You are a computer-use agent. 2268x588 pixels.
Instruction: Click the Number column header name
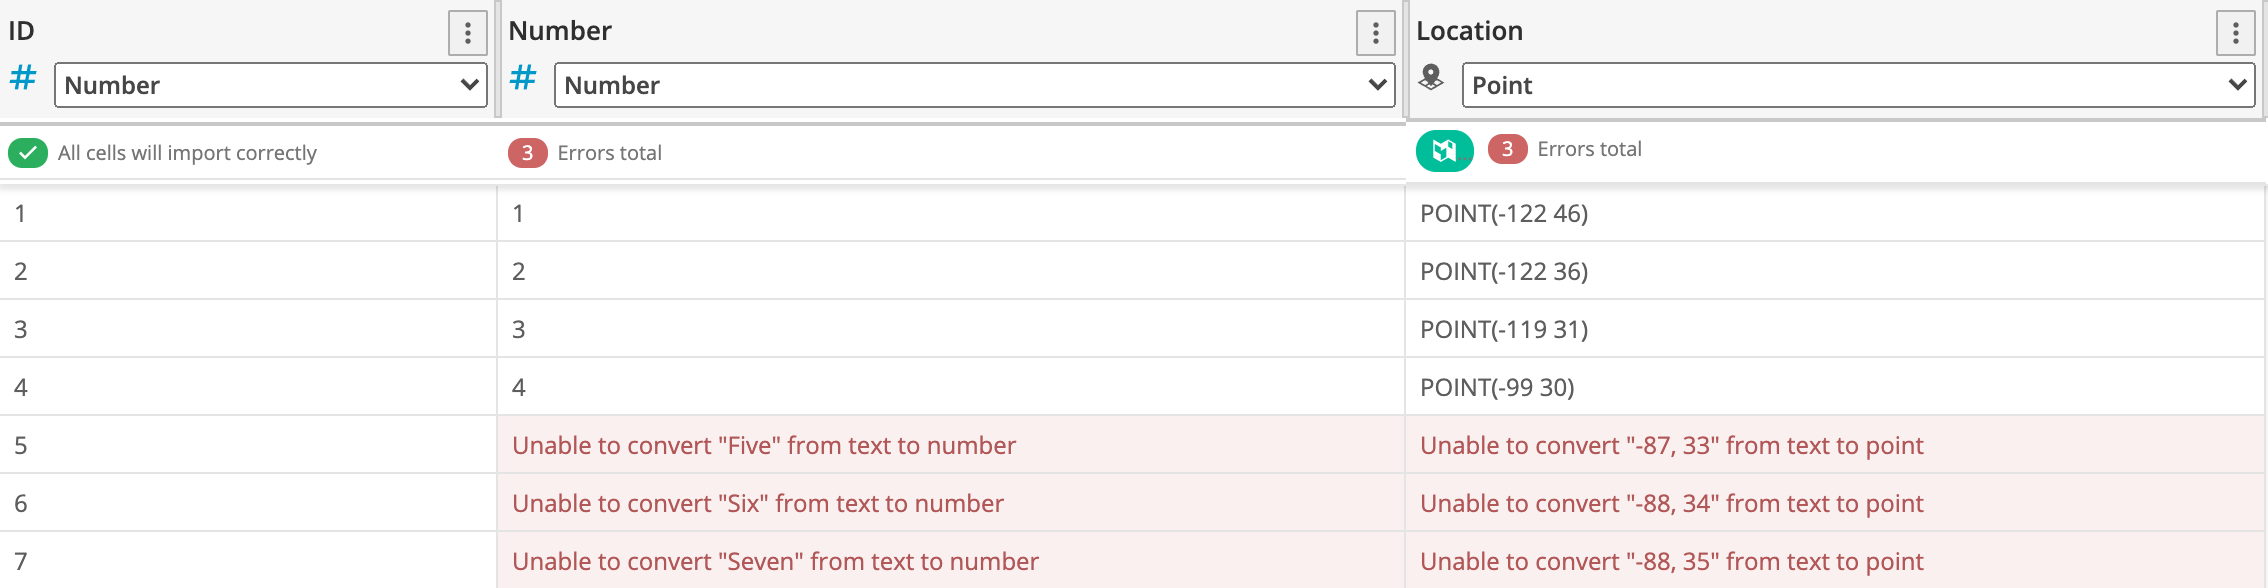click(560, 31)
